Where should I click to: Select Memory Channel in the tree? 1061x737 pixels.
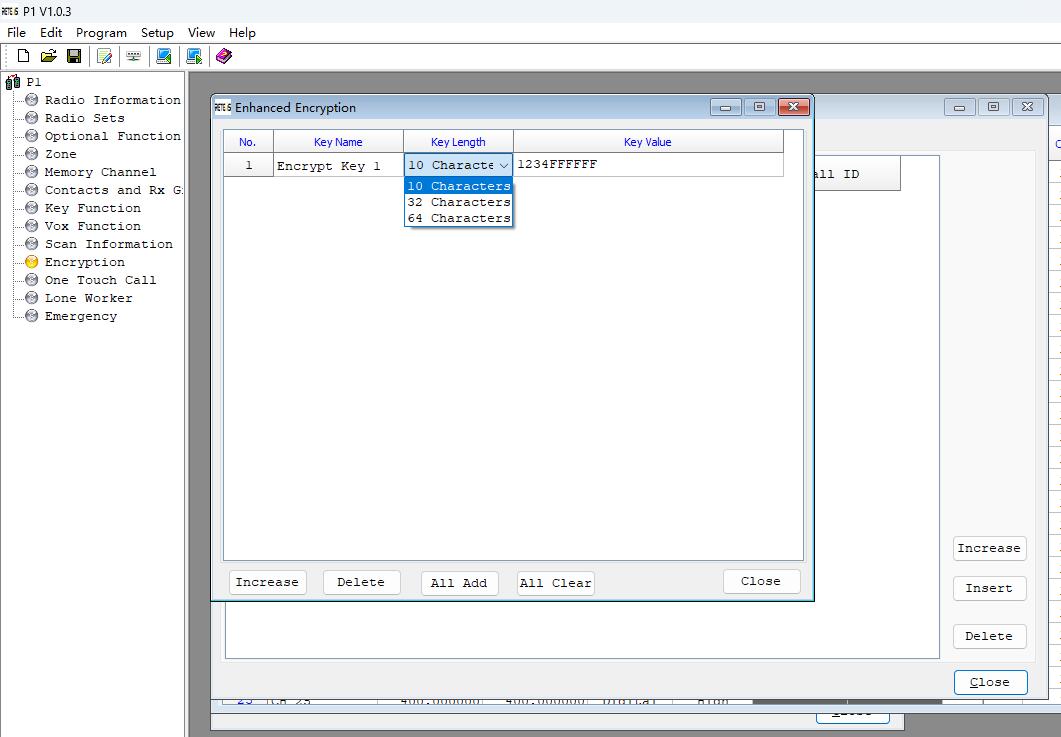point(100,172)
